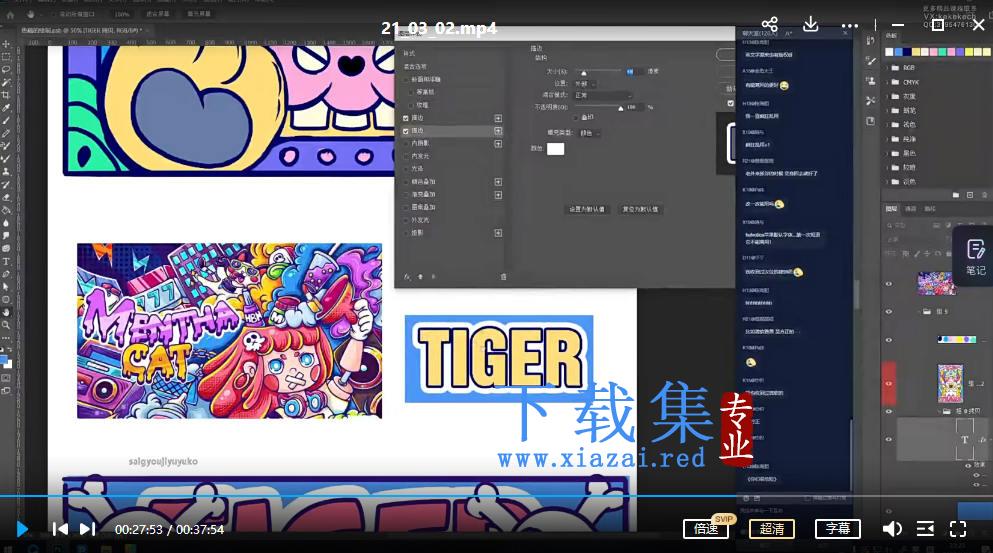Add another stroke via highlighted 描边 plus

(x=498, y=131)
